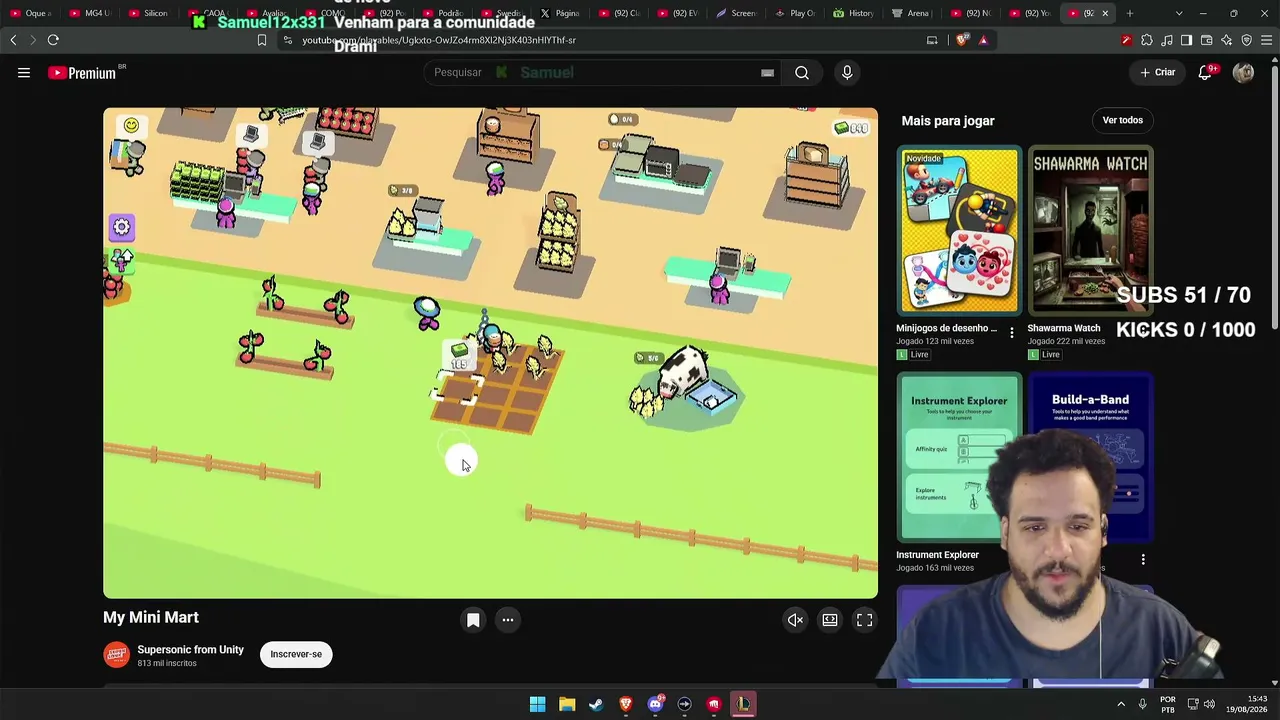Viewport: 1280px width, 720px height.
Task: Open File Explorer from the taskbar
Action: point(567,704)
